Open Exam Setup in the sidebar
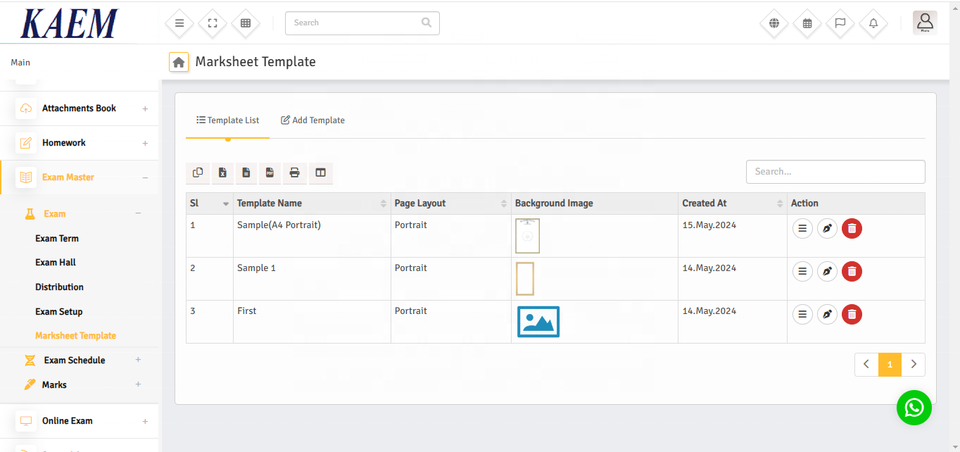The width and height of the screenshot is (960, 452). [x=59, y=312]
